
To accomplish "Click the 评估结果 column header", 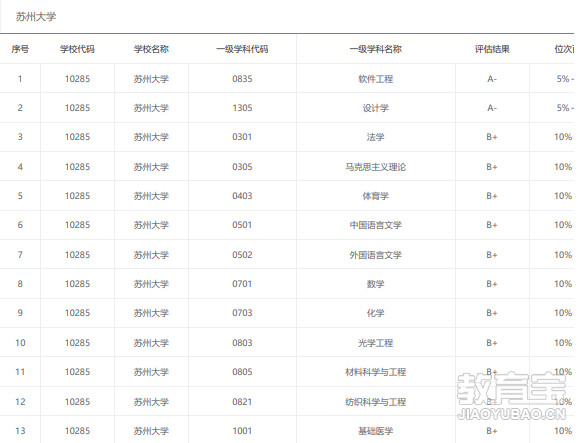I will pyautogui.click(x=492, y=49).
